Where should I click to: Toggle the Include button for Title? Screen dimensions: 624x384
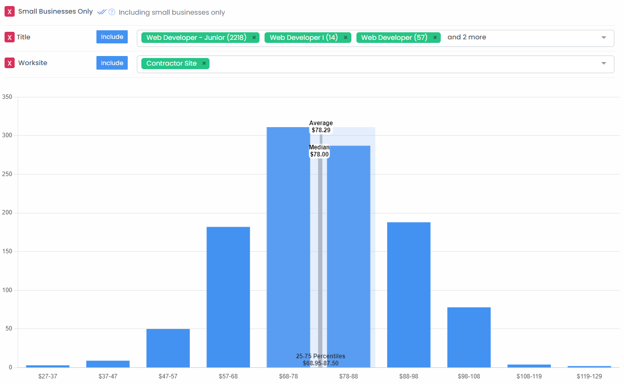point(112,37)
